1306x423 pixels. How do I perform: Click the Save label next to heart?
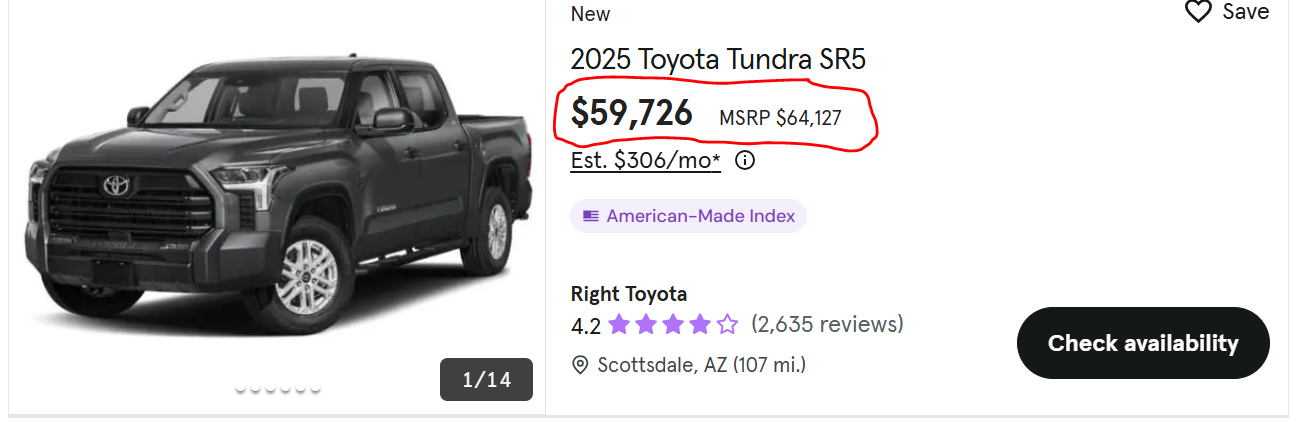[1246, 11]
